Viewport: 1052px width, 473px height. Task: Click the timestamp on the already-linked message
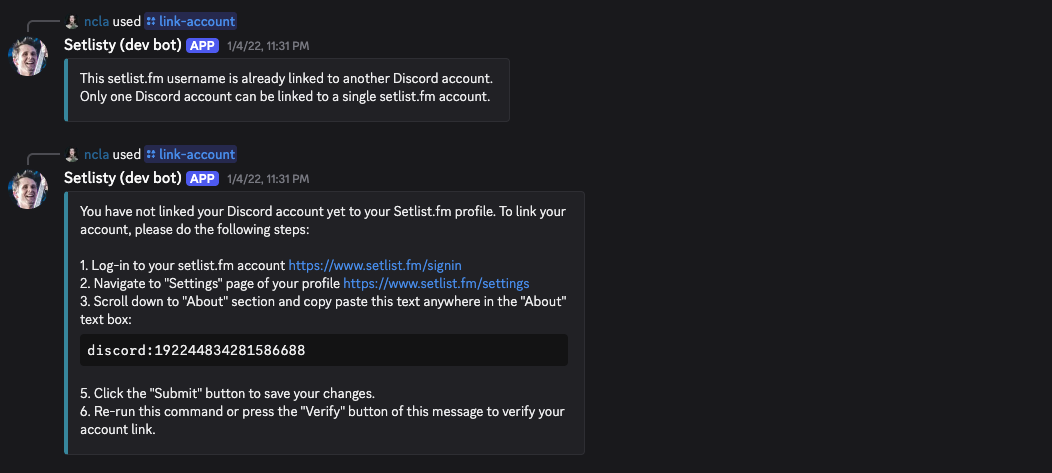tap(268, 46)
